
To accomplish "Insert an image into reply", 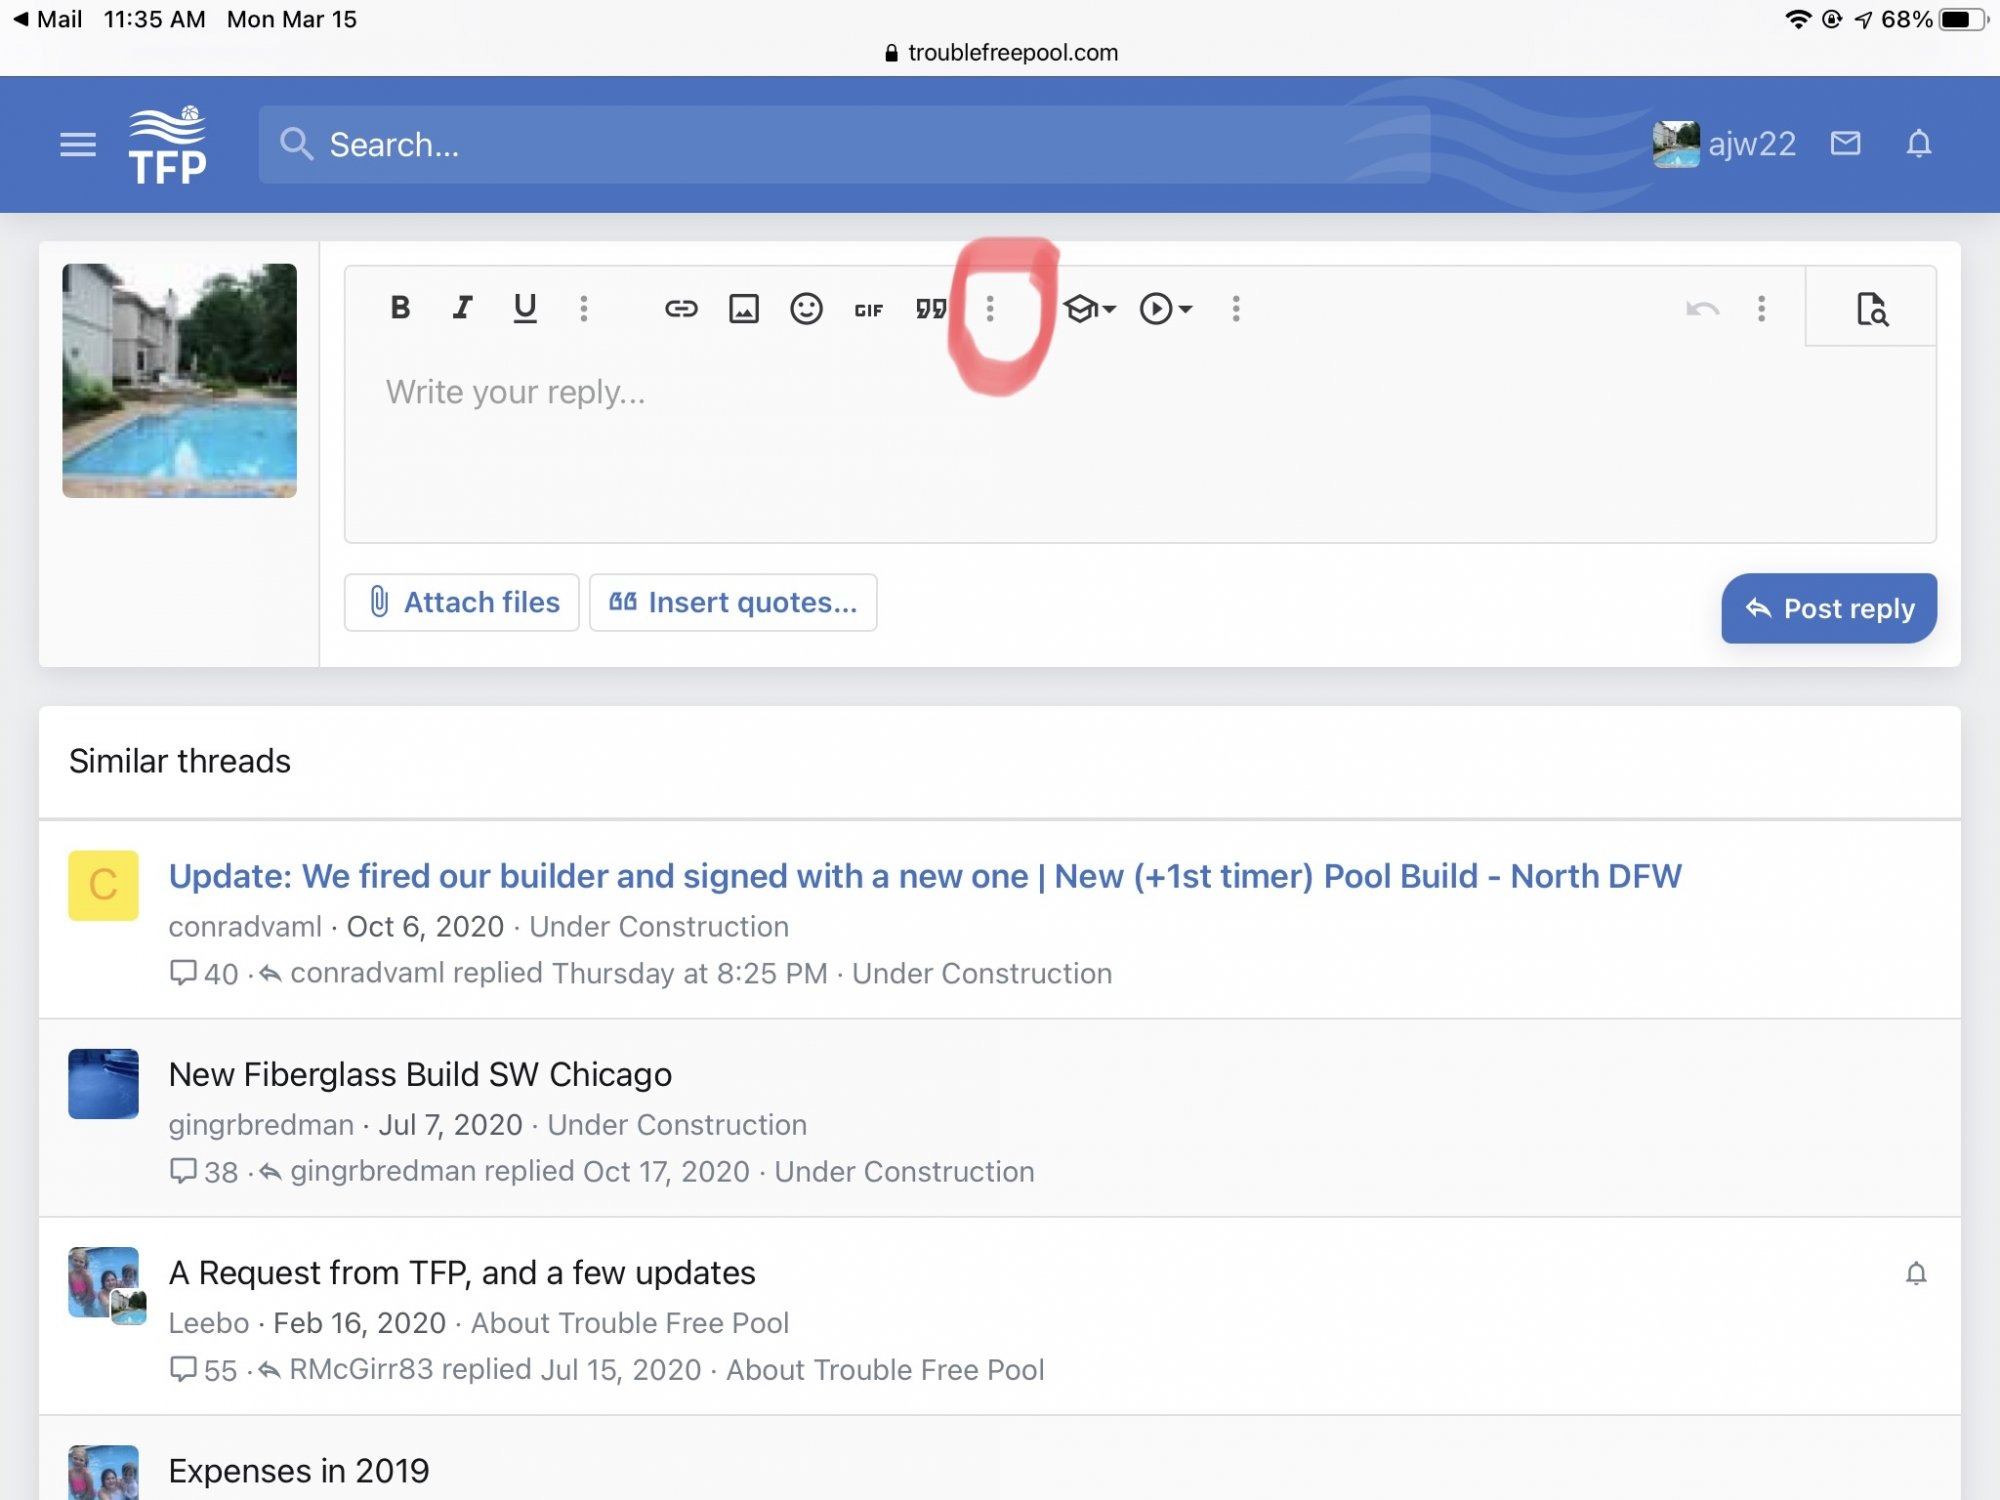I will click(744, 308).
